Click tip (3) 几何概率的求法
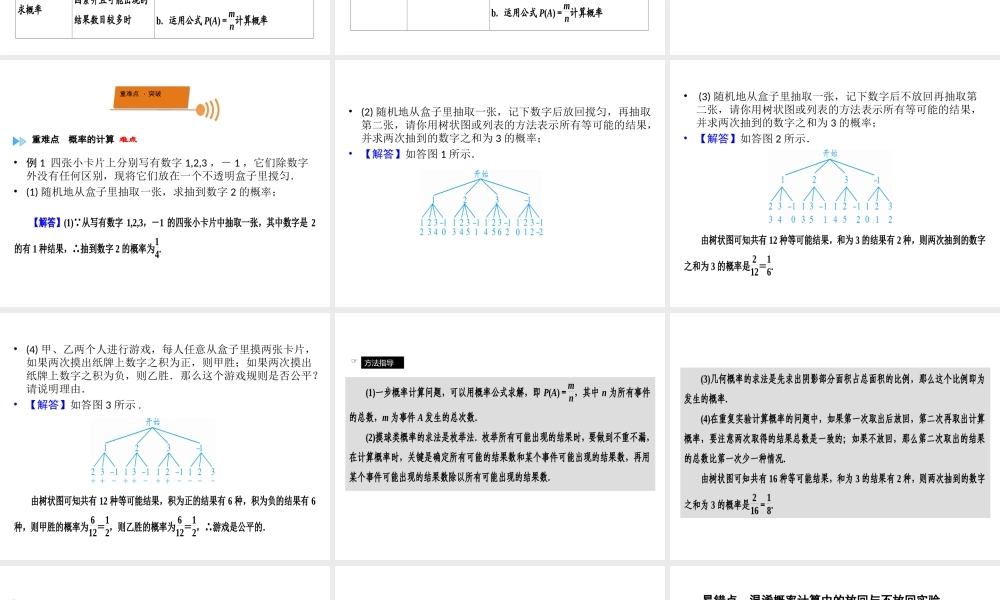 [x=835, y=388]
